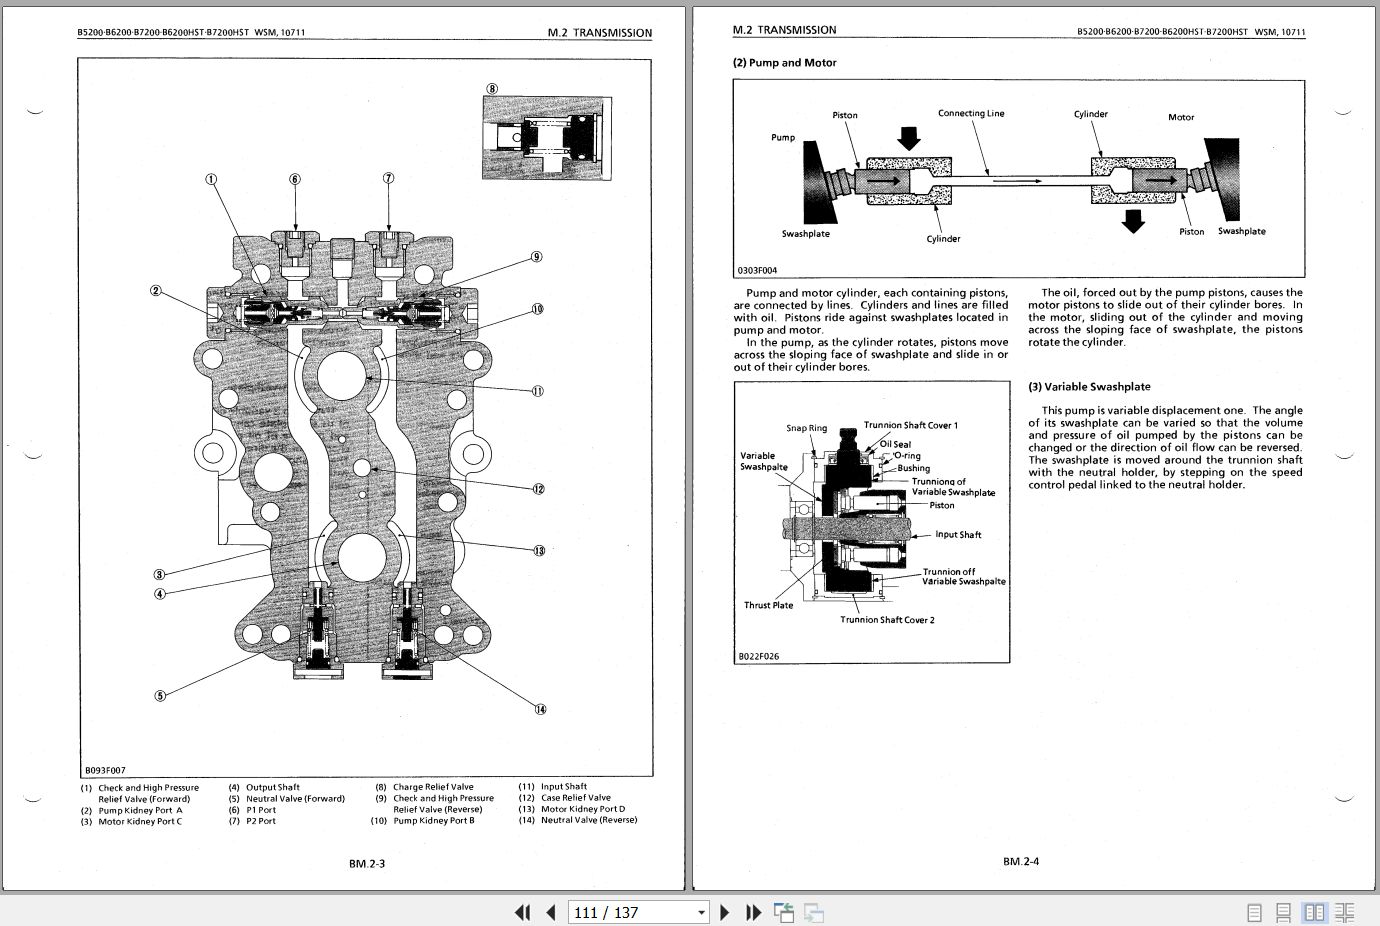The height and width of the screenshot is (926, 1380).
Task: Click the 'BM.2-4' page number footer
Action: point(1021,861)
